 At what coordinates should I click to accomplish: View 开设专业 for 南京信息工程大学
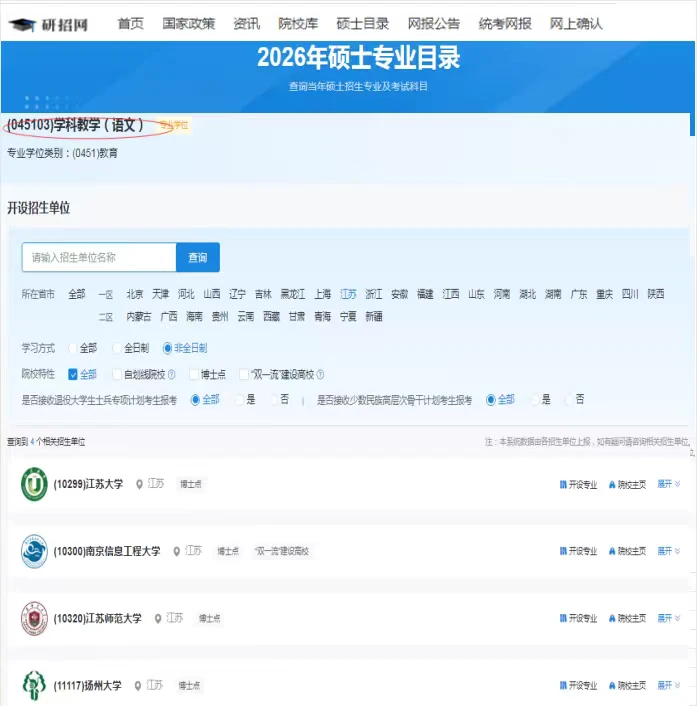click(x=578, y=551)
